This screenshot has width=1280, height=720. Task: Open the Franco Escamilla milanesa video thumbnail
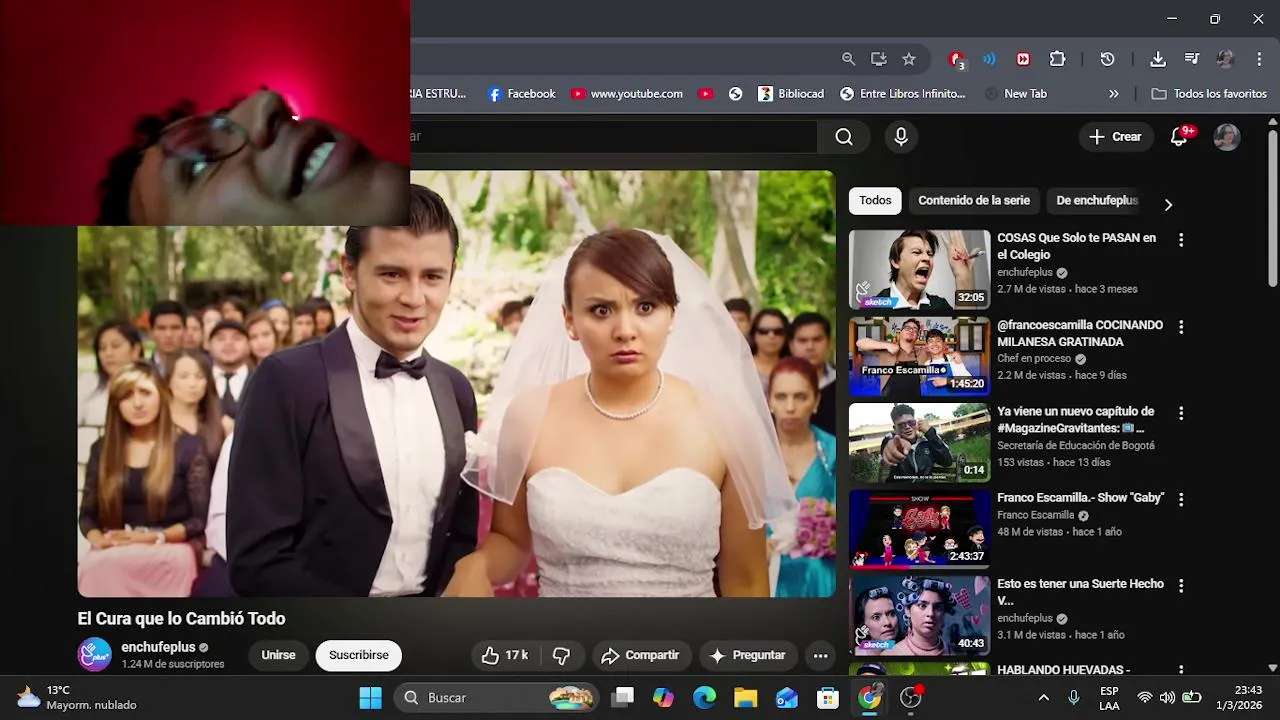(x=919, y=357)
